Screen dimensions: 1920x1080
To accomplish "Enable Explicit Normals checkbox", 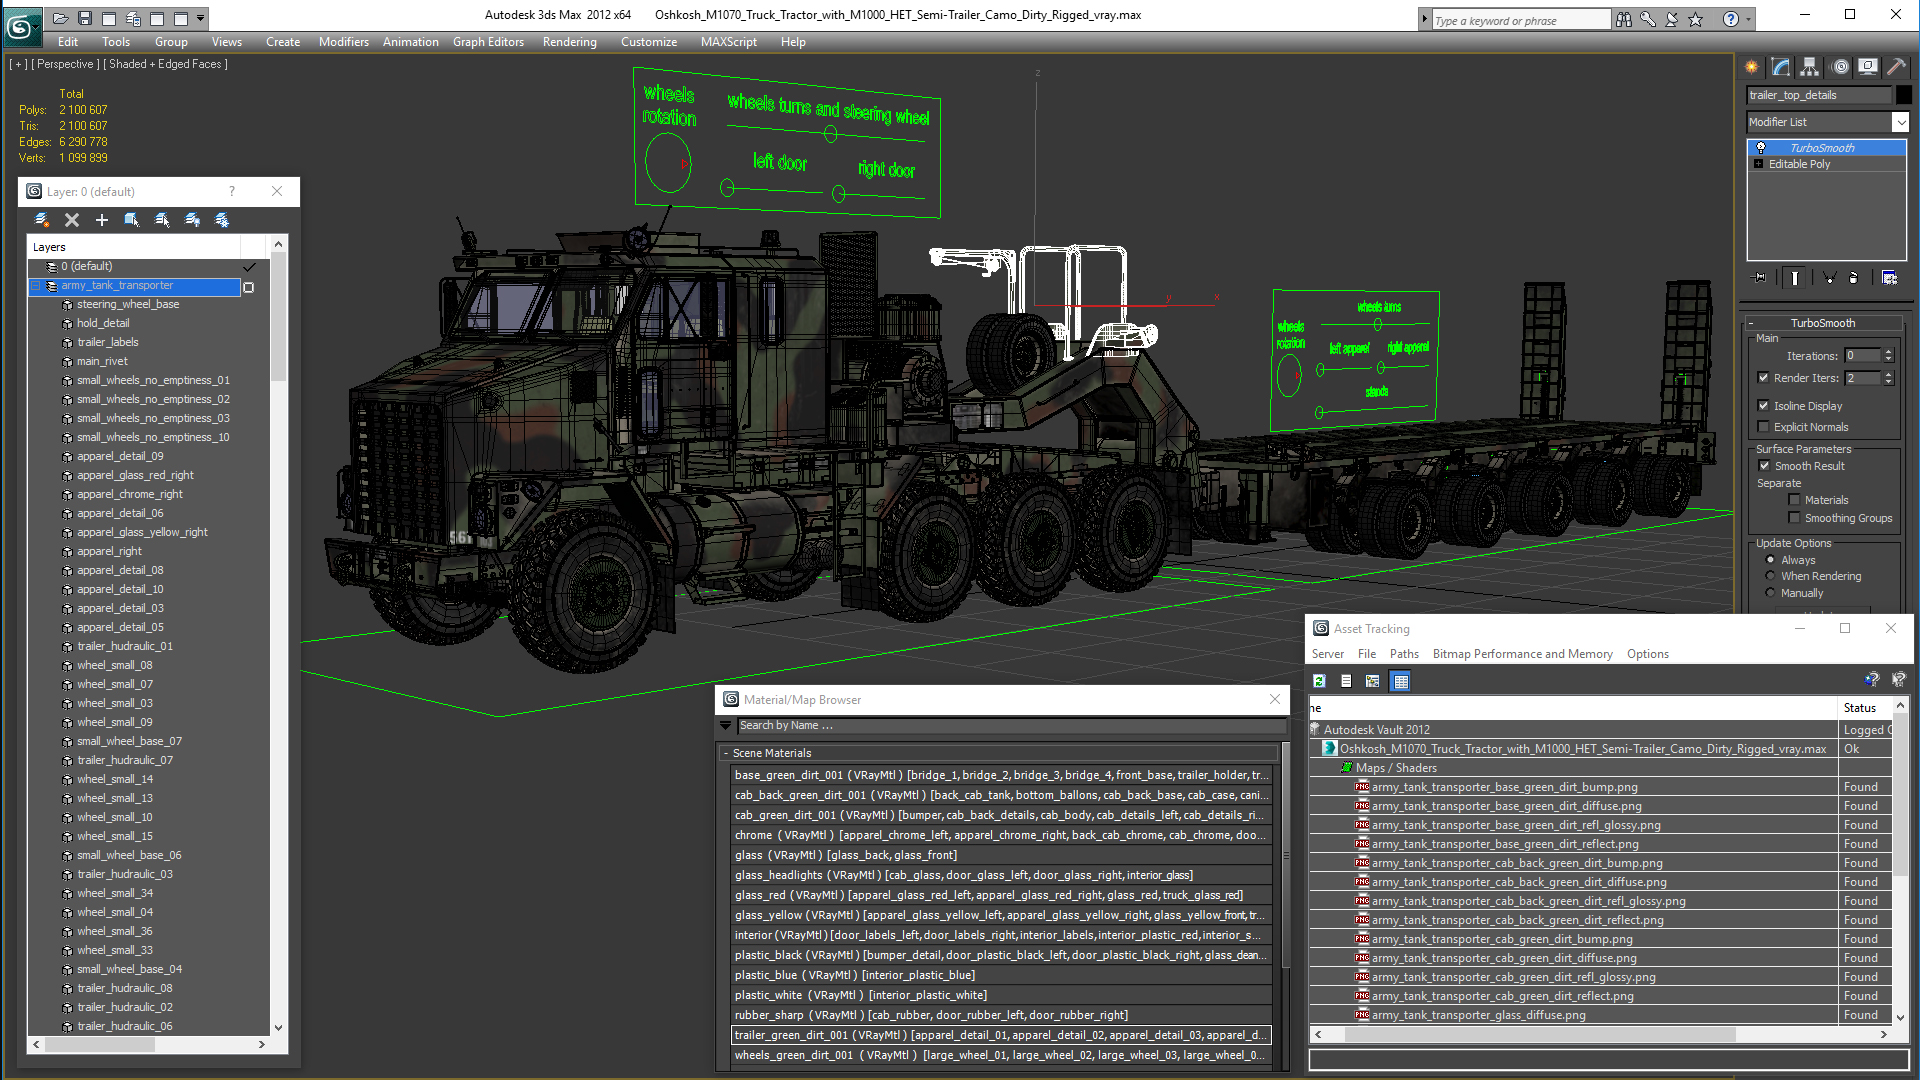I will (1764, 427).
